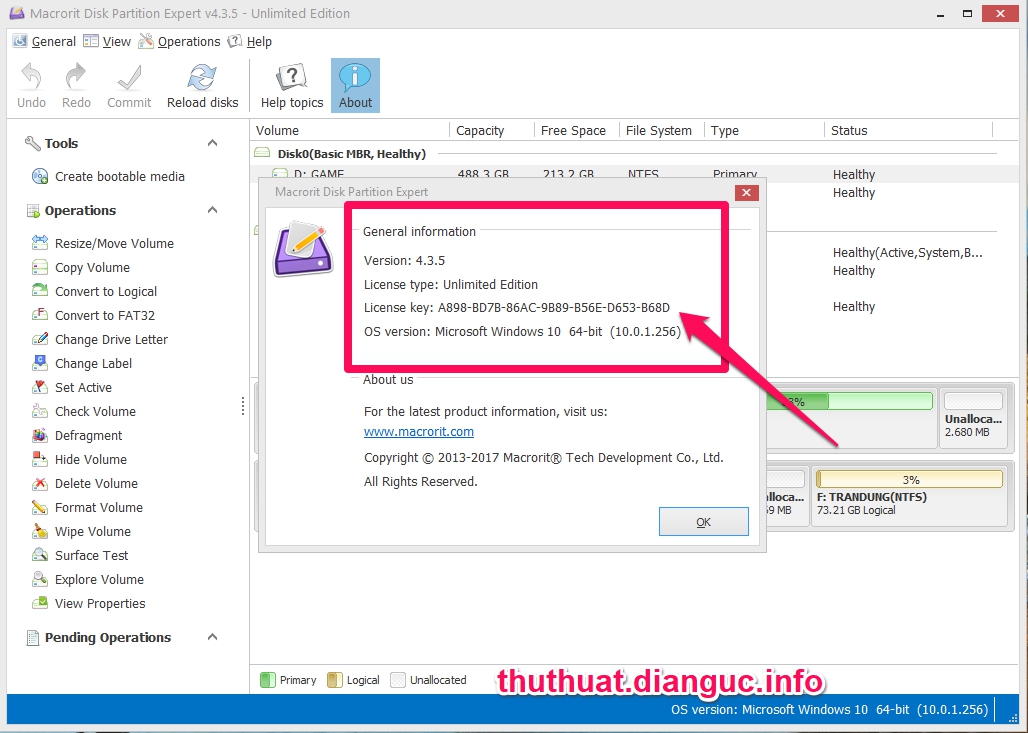Screen dimensions: 1028x733
Task: Click Convert to Logical icon
Action: coord(40,291)
